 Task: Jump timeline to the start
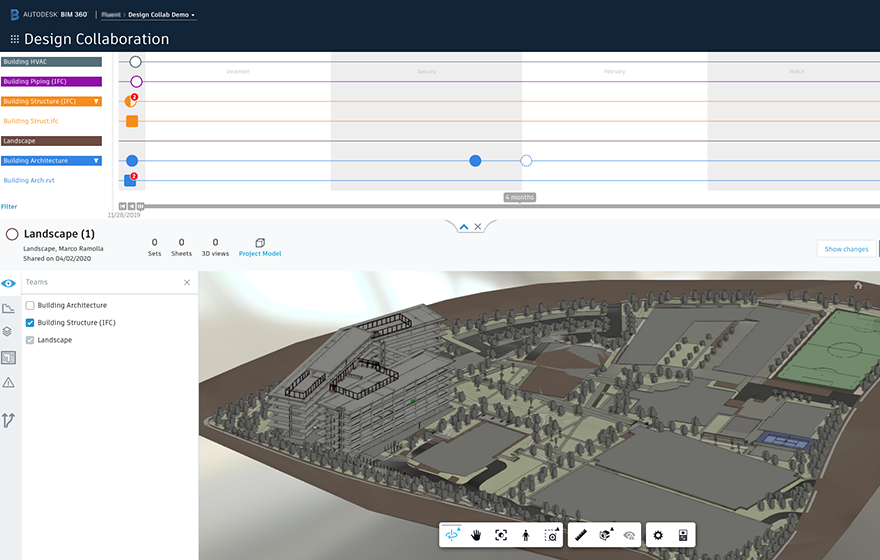point(122,206)
